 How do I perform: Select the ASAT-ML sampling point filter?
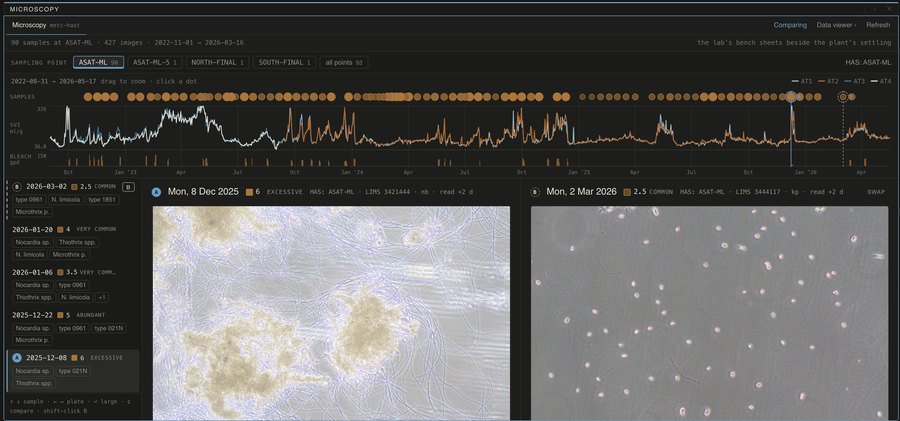pos(99,63)
